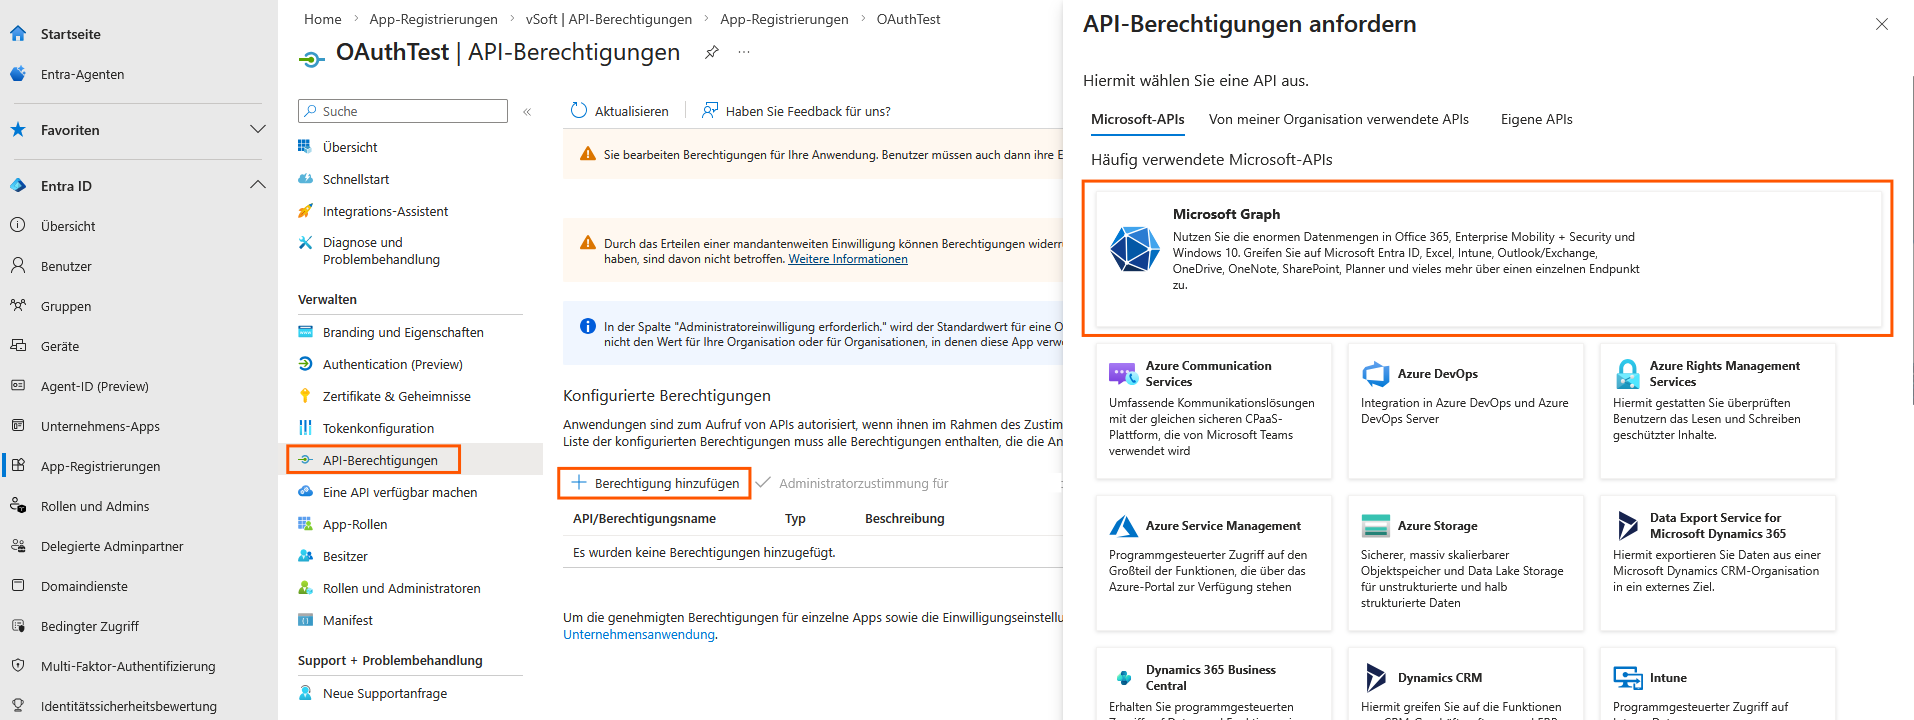Open Zertifikate & Geheimnisse menu item
Viewport: 1914px width, 720px height.
(396, 396)
